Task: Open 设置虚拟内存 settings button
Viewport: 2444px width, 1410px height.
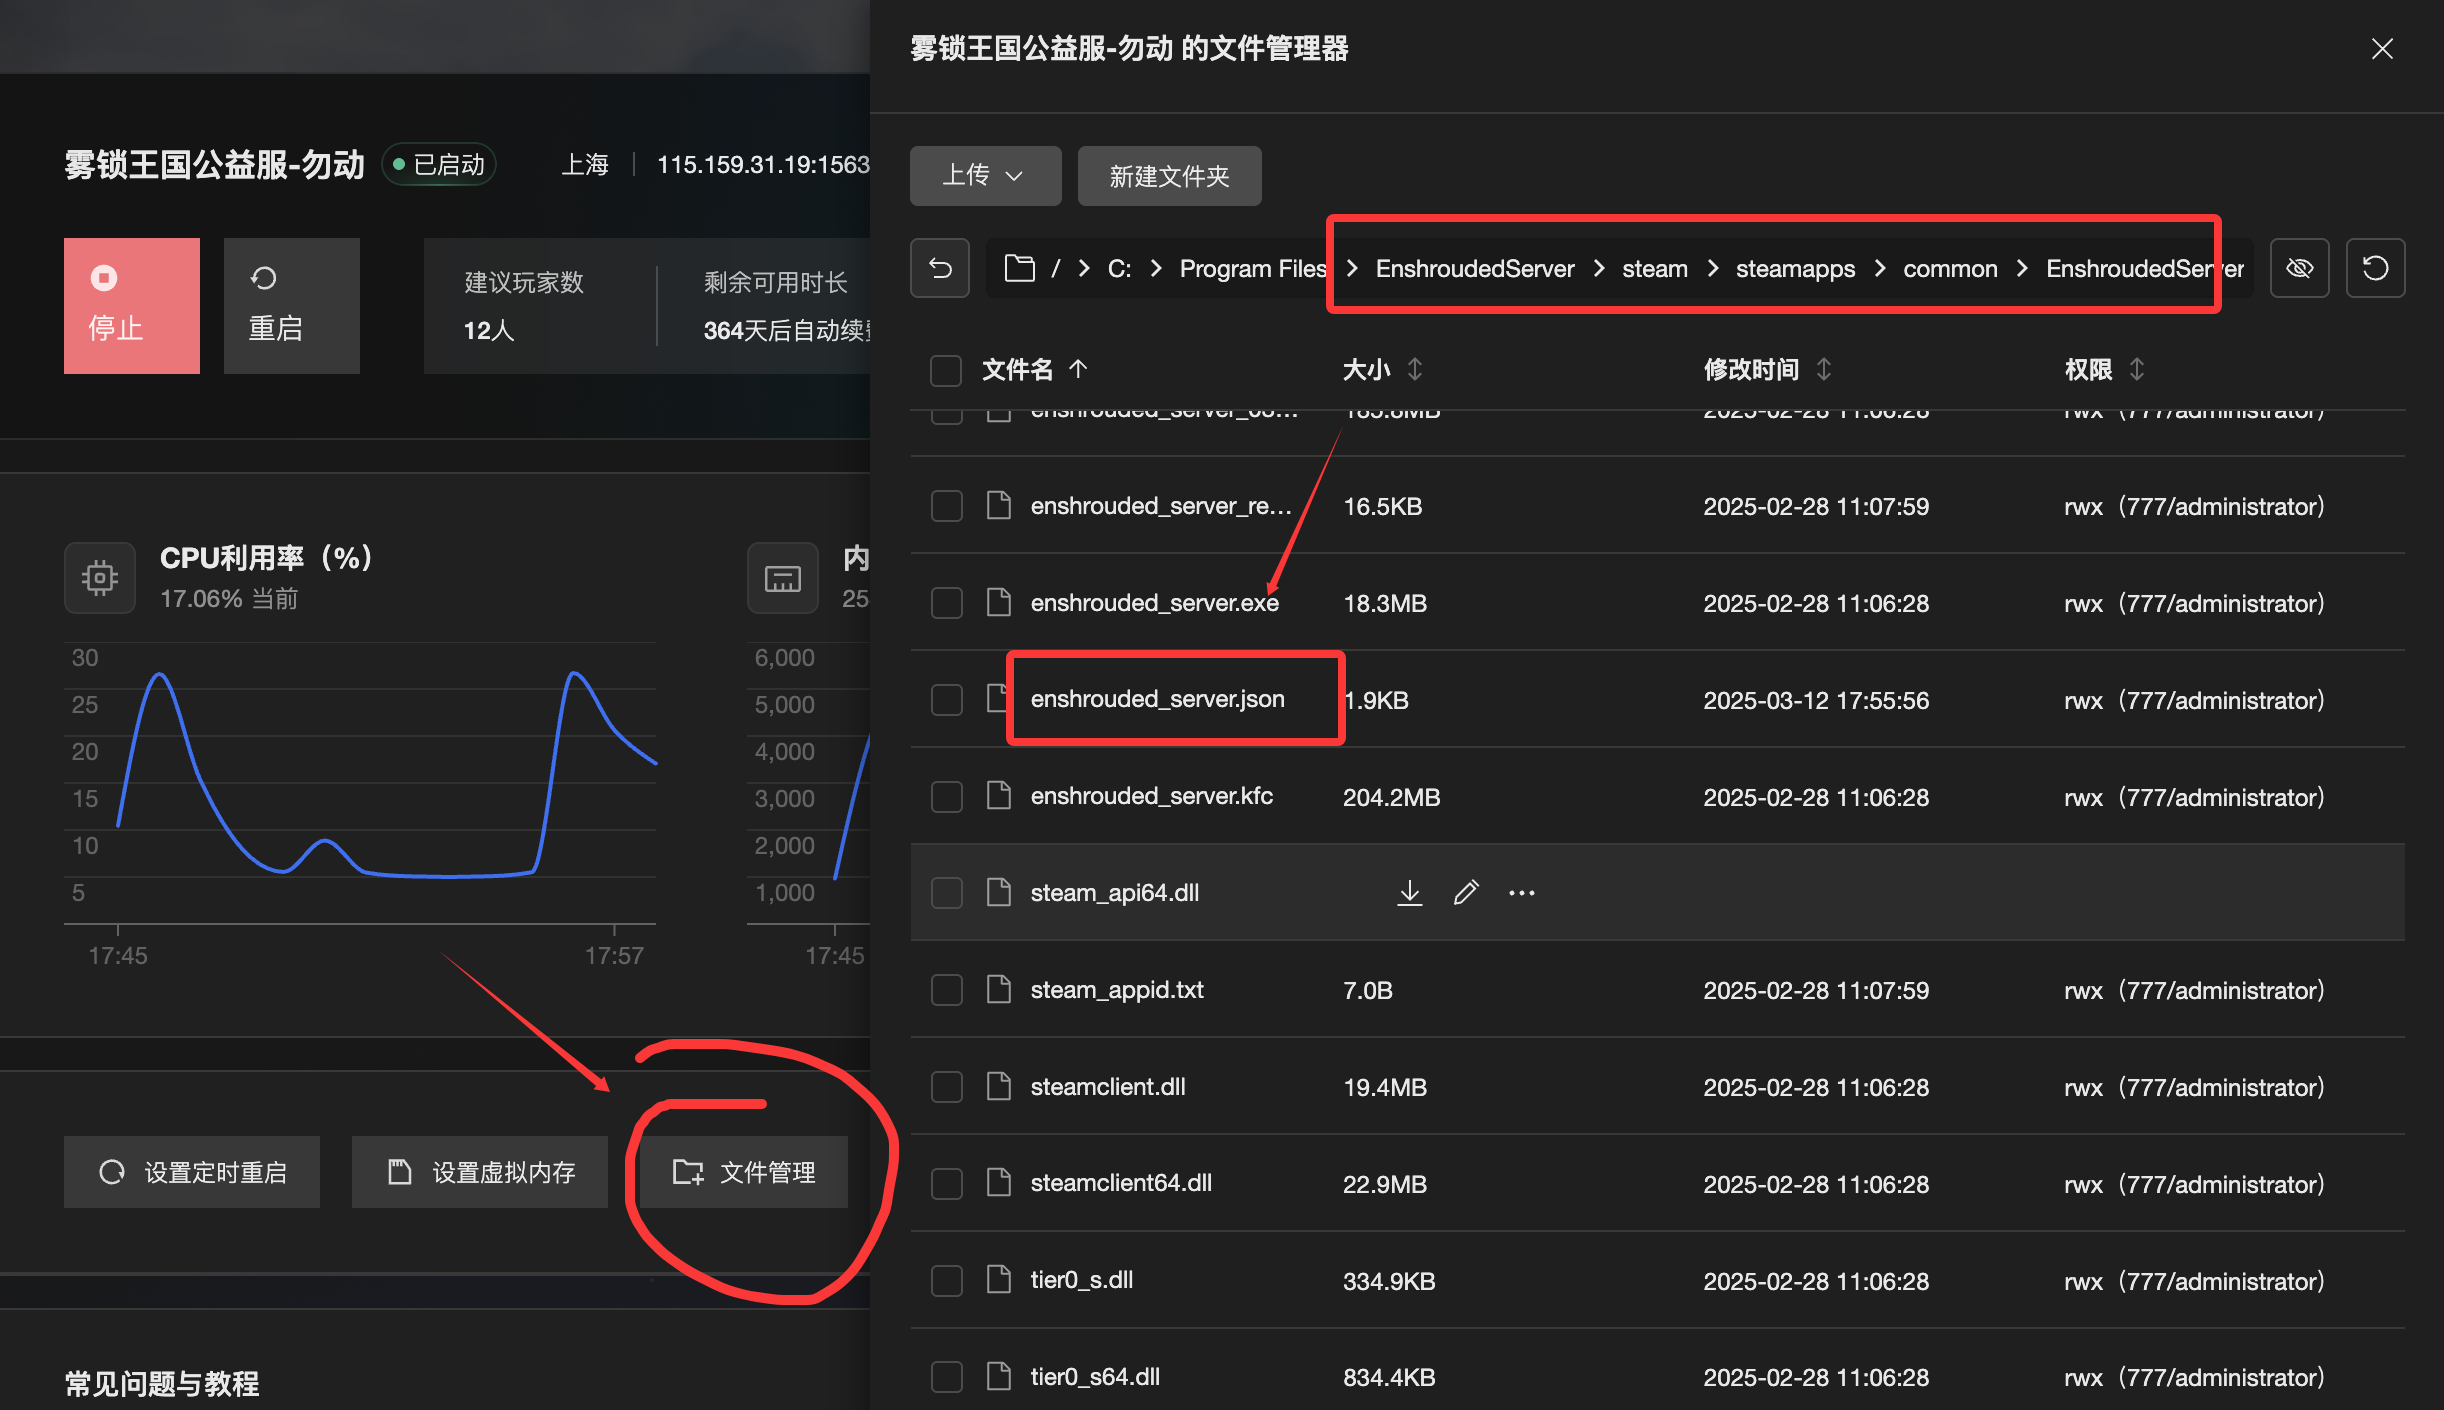Action: 480,1172
